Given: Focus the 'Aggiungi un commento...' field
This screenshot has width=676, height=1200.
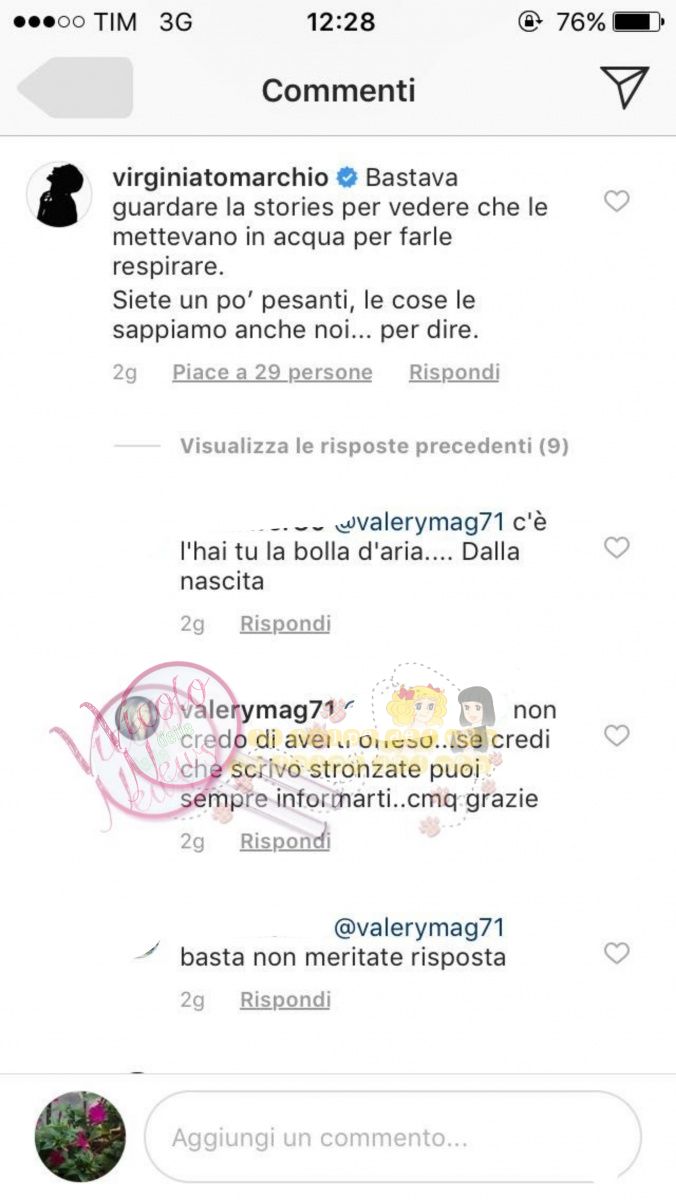Looking at the screenshot, I should [x=393, y=1137].
